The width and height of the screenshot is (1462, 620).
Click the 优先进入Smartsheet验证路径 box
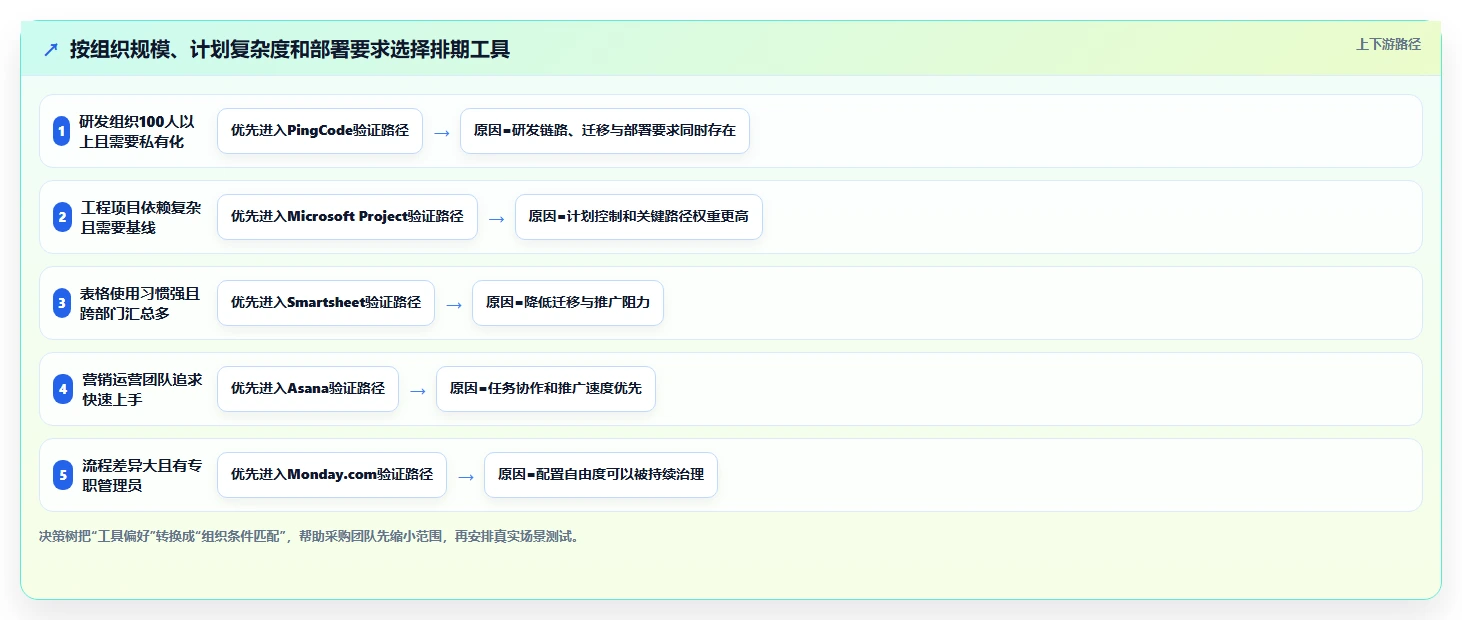[x=326, y=303]
